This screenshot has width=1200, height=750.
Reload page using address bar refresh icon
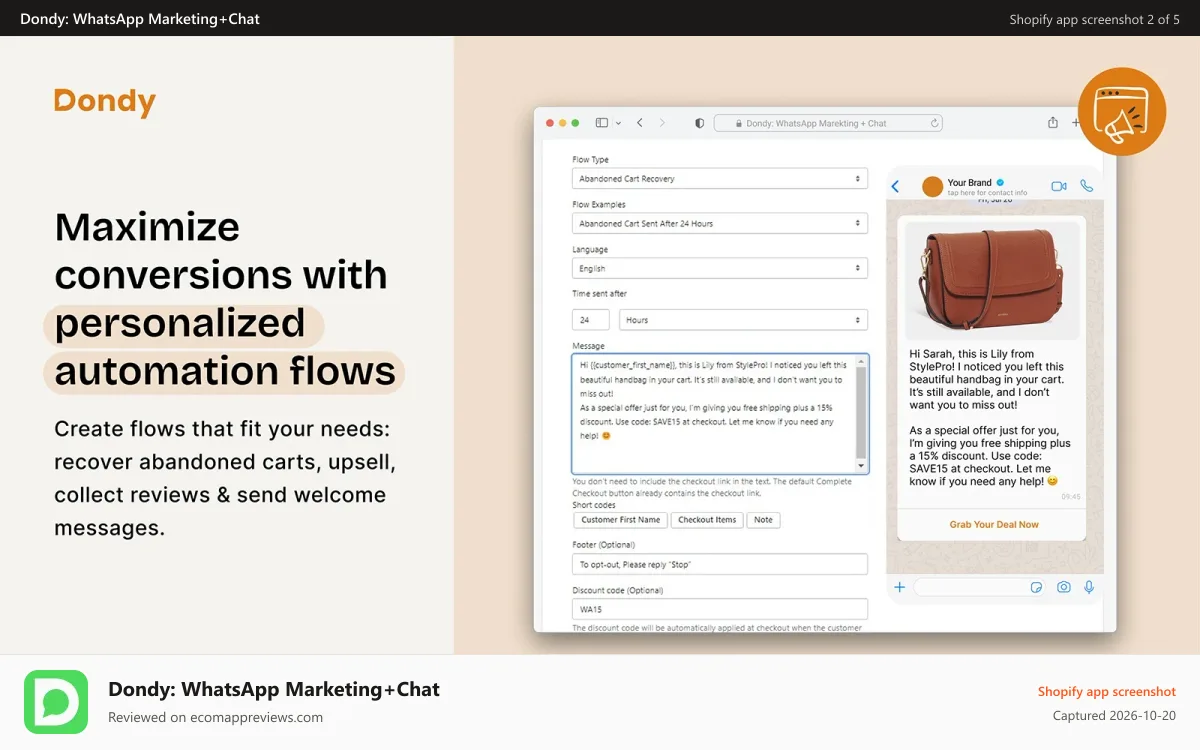[x=935, y=123]
